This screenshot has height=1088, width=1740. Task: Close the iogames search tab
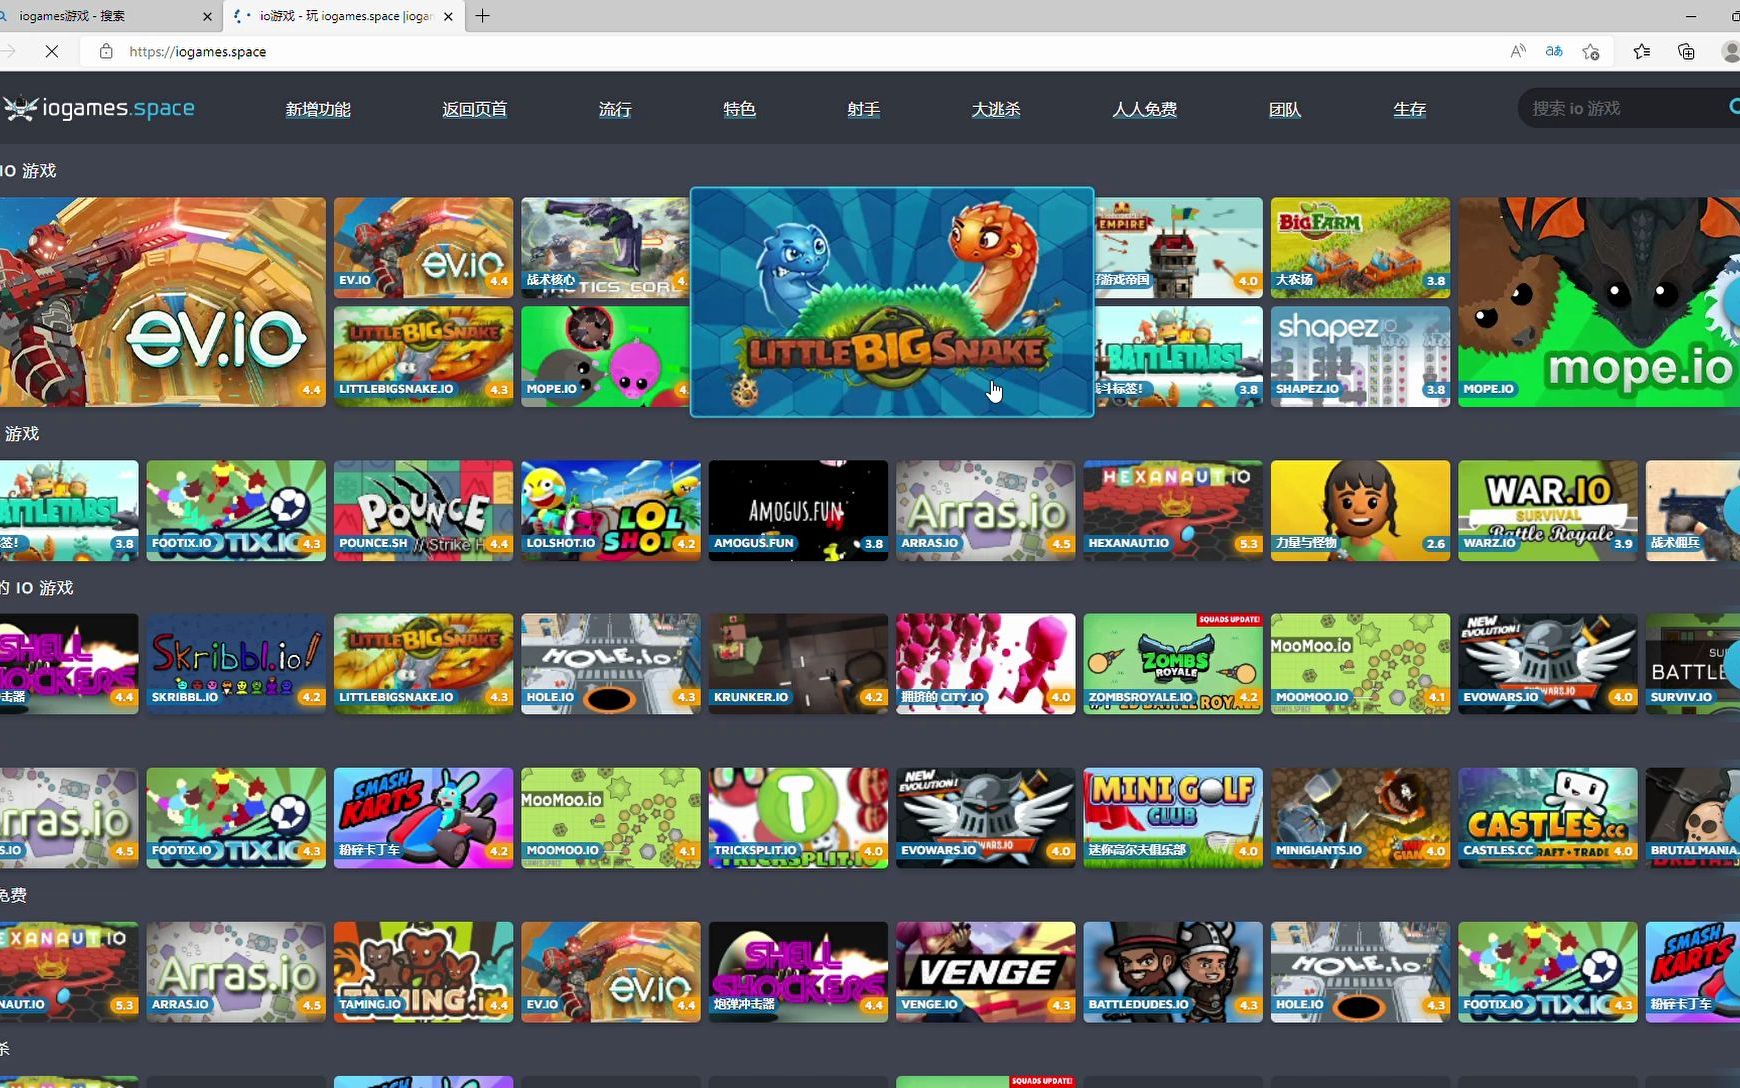(x=207, y=16)
